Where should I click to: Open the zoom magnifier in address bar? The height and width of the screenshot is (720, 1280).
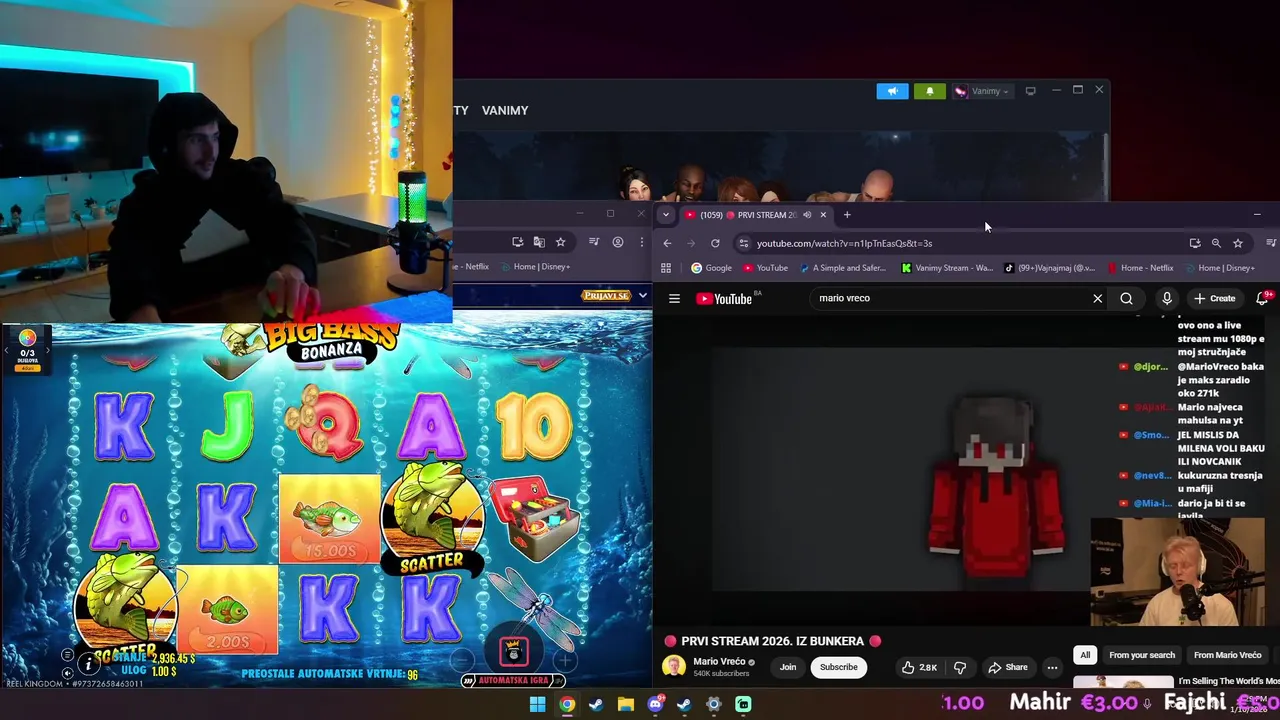tap(1216, 243)
